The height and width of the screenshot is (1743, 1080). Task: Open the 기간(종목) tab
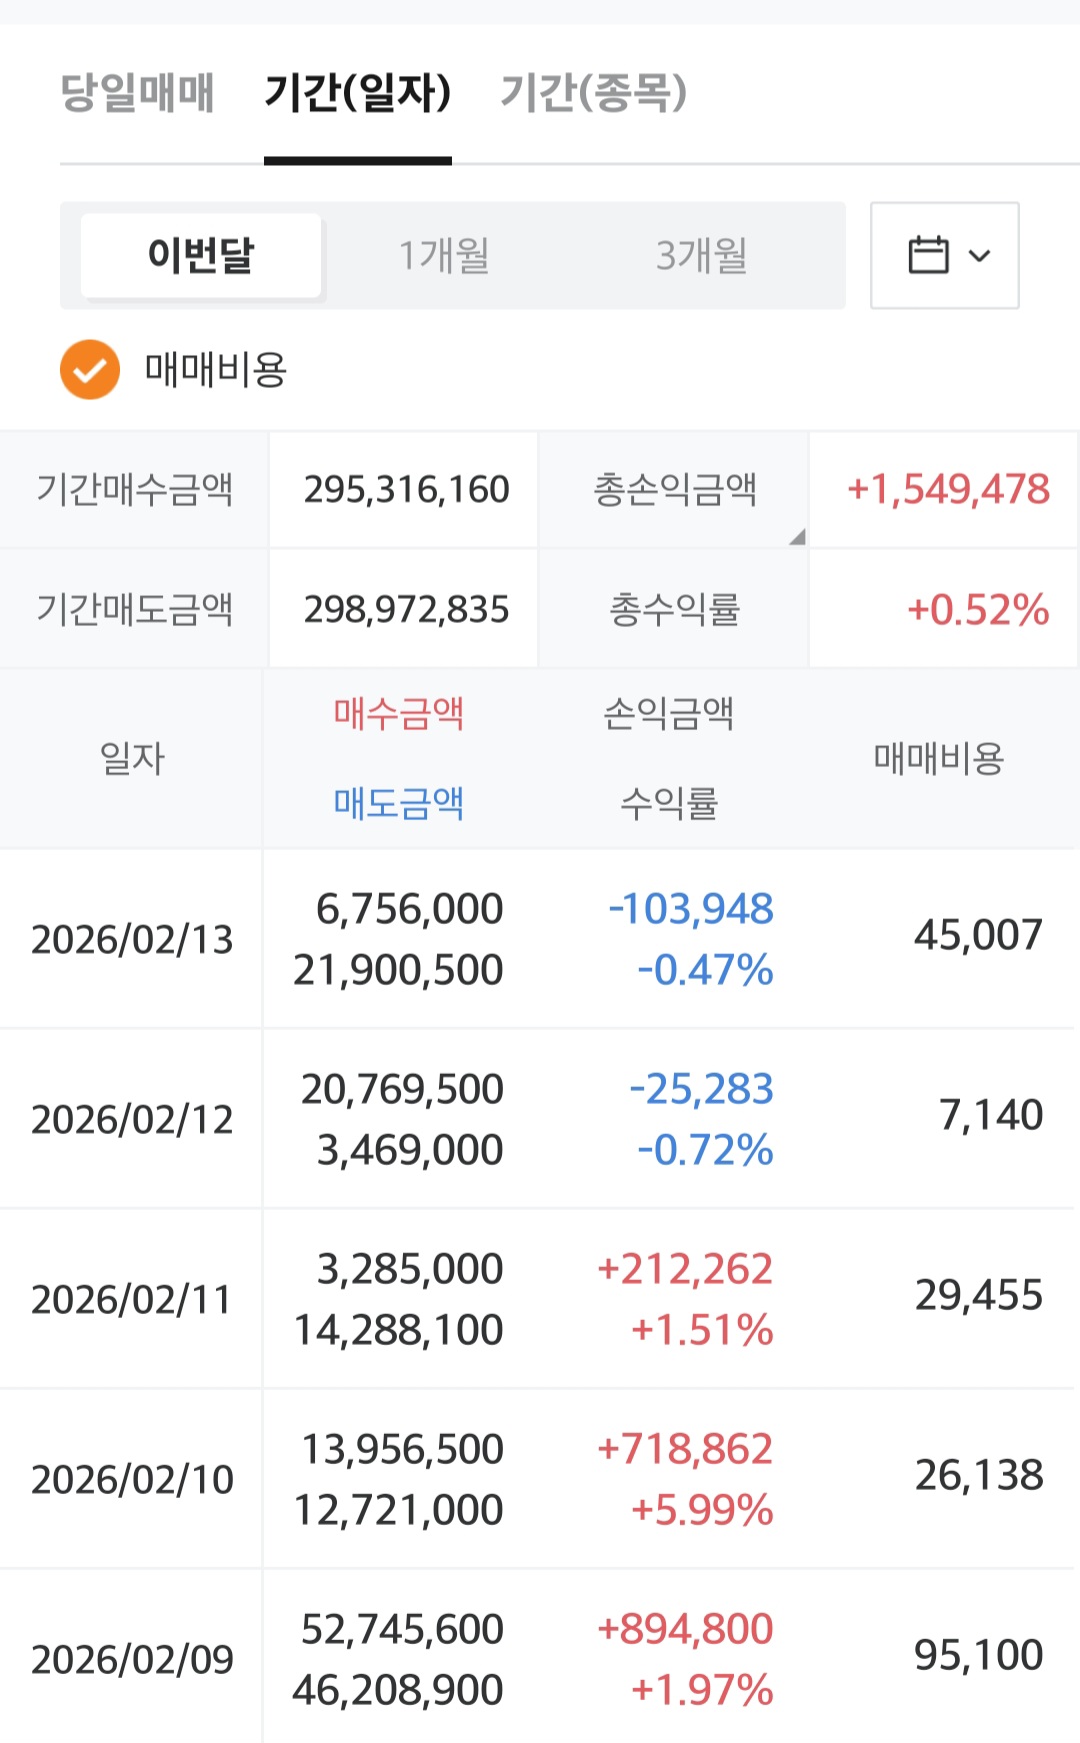593,93
